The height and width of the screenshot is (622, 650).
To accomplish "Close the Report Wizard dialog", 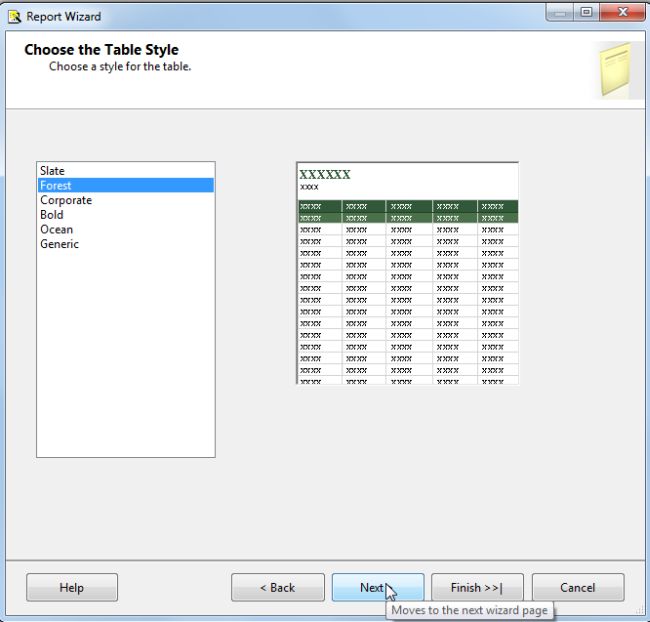I will [622, 12].
